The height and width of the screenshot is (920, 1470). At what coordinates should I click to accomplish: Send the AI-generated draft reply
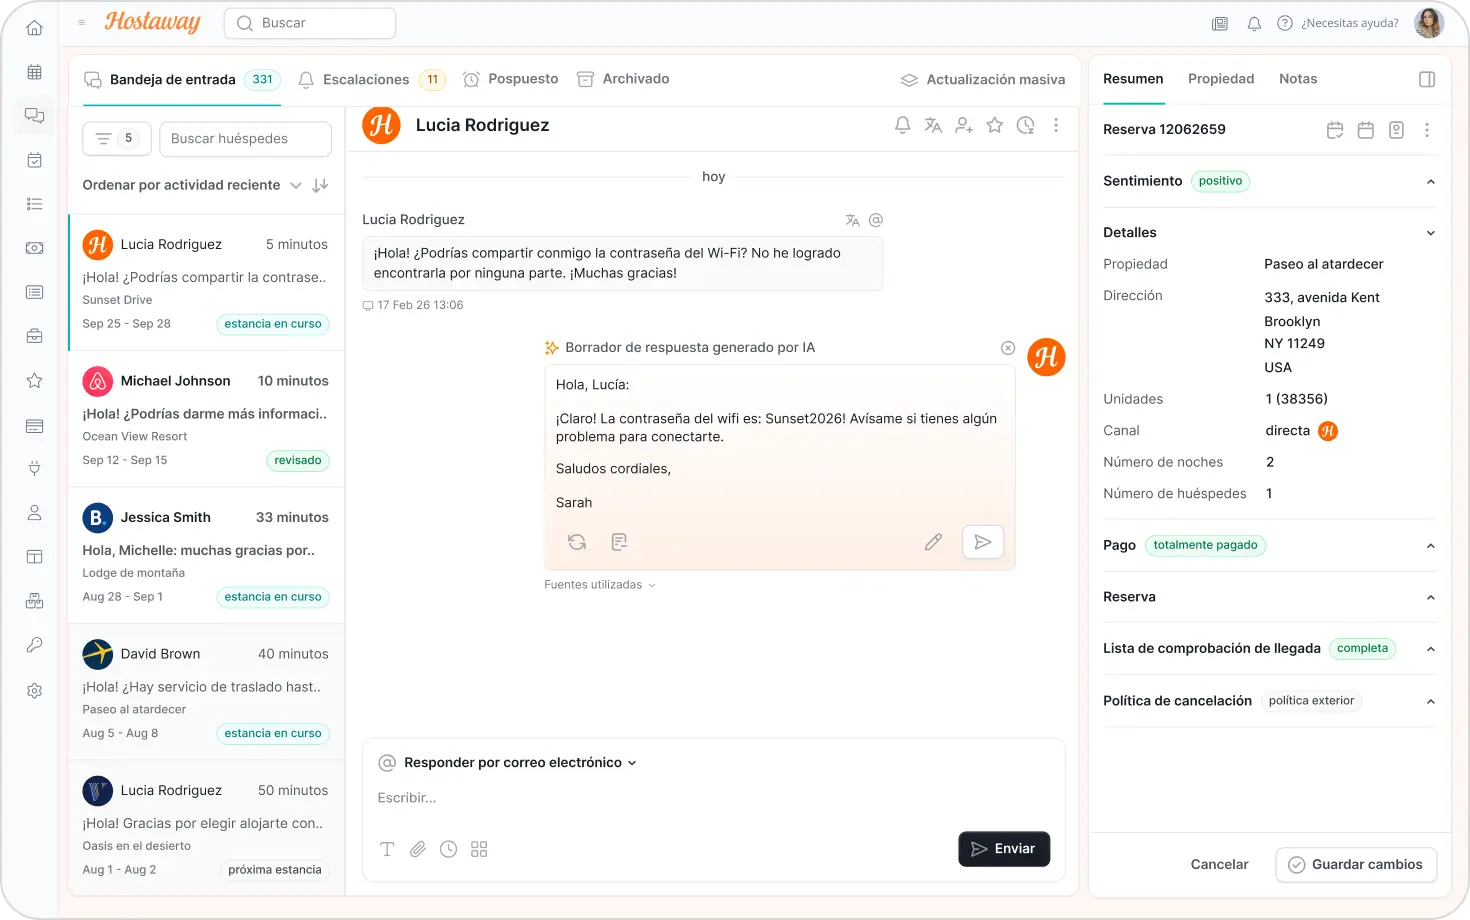point(983,542)
